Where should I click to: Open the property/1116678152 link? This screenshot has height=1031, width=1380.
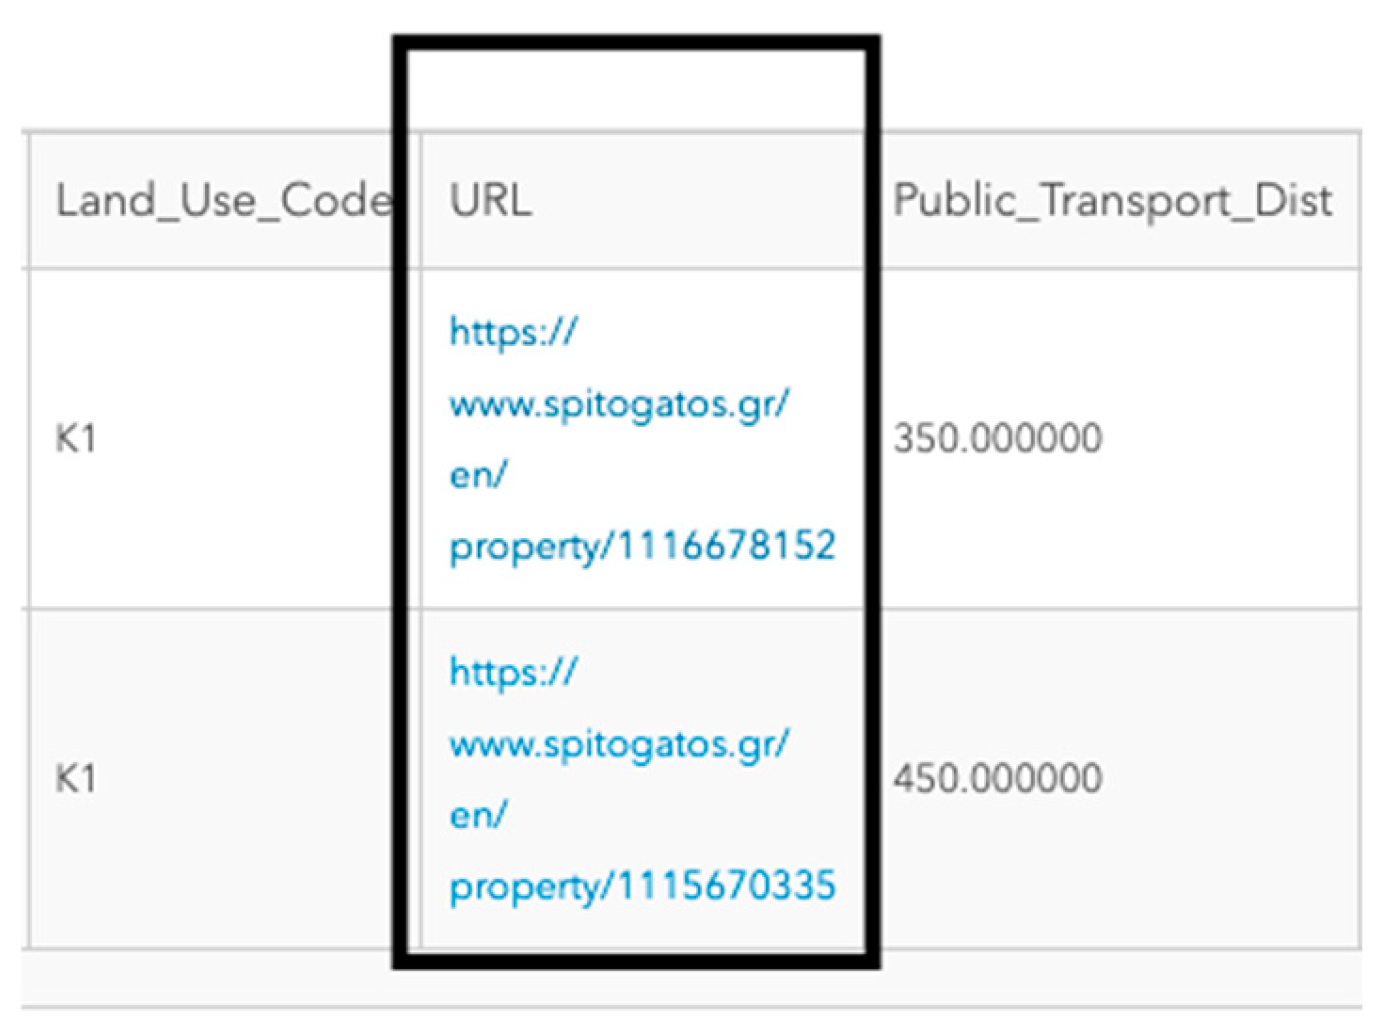click(642, 546)
